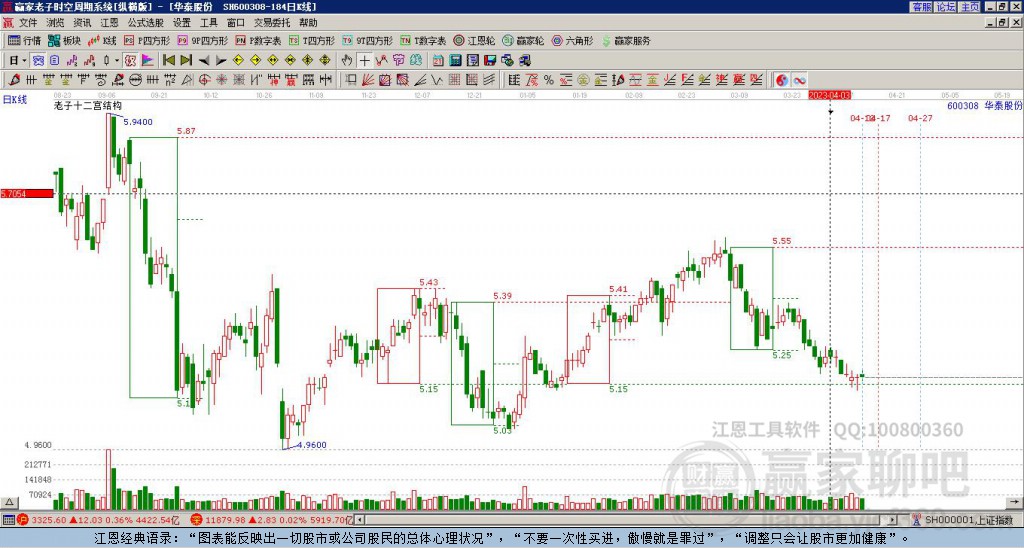Open the T四方形 tool

tap(312, 40)
